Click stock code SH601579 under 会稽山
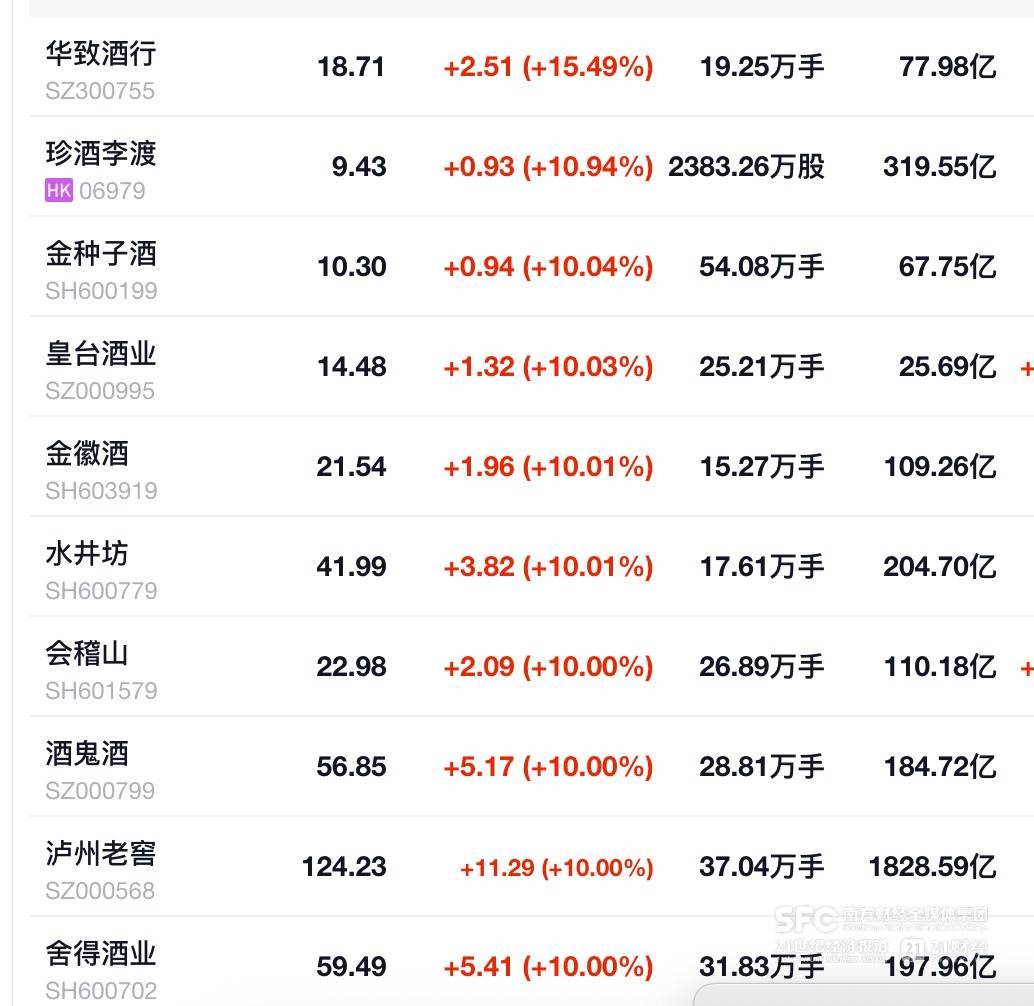This screenshot has width=1034, height=1006. pos(101,691)
